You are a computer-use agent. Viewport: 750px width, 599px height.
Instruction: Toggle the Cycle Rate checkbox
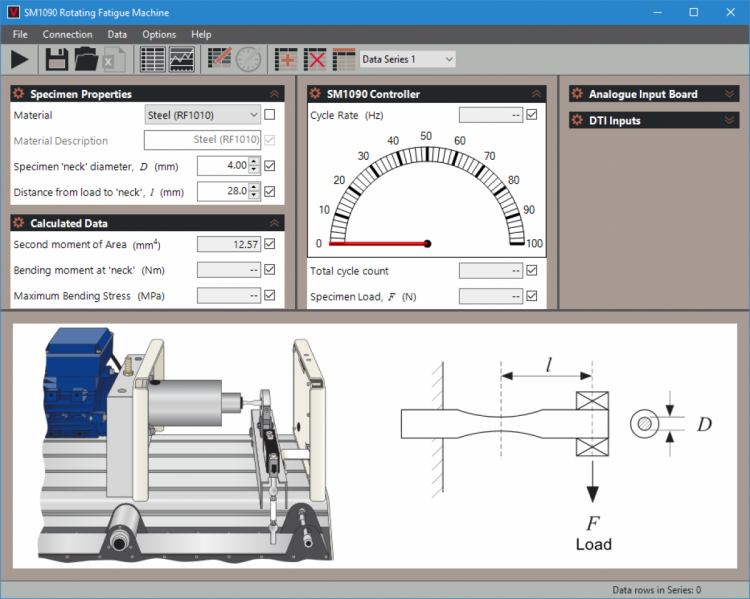click(x=531, y=115)
